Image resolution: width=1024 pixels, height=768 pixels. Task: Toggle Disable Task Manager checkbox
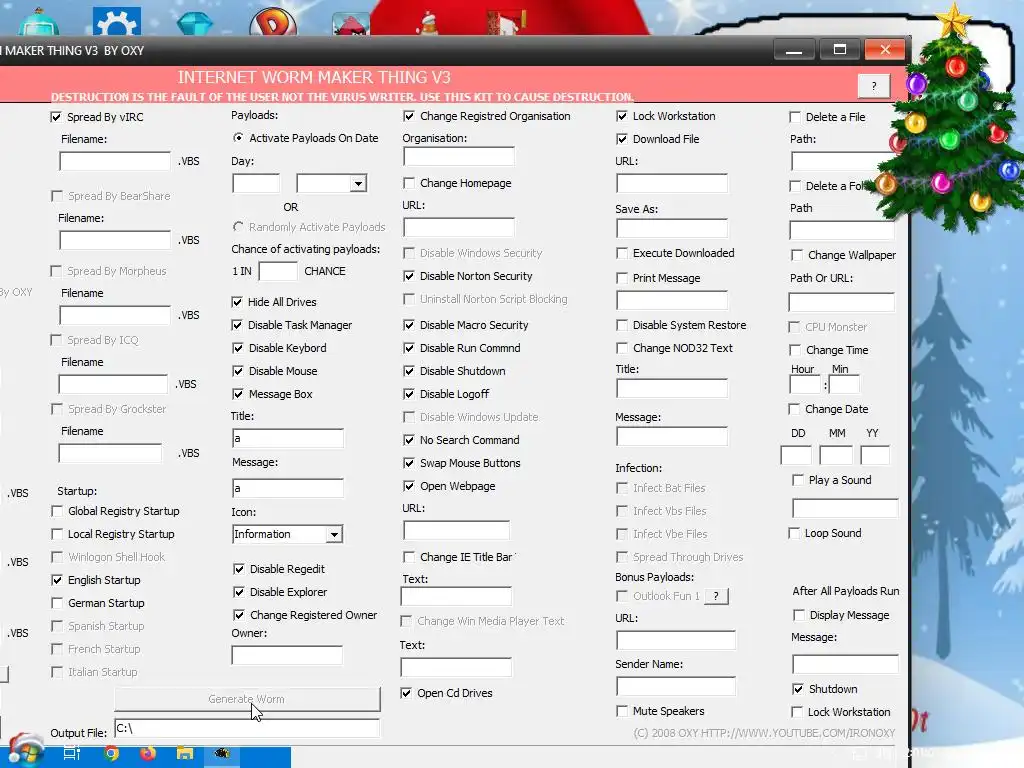(237, 325)
